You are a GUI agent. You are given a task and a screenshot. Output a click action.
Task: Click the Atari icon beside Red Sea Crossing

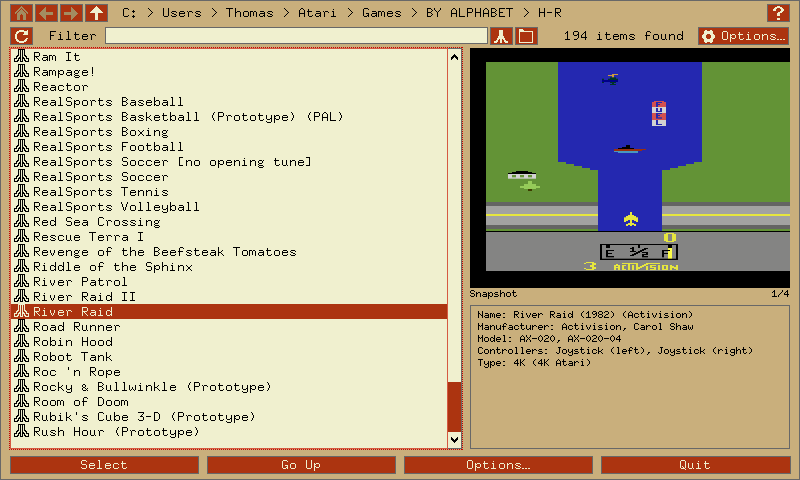pos(21,221)
